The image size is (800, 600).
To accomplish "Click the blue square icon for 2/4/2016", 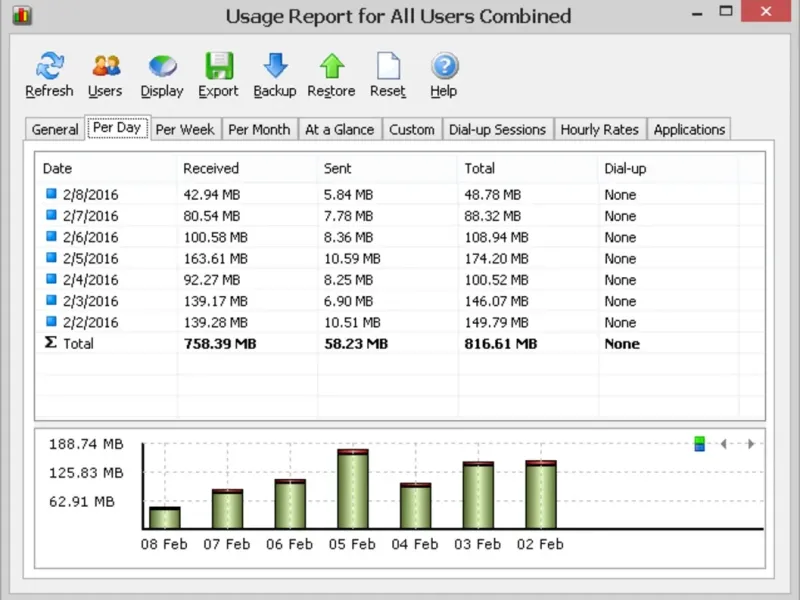I will point(51,279).
